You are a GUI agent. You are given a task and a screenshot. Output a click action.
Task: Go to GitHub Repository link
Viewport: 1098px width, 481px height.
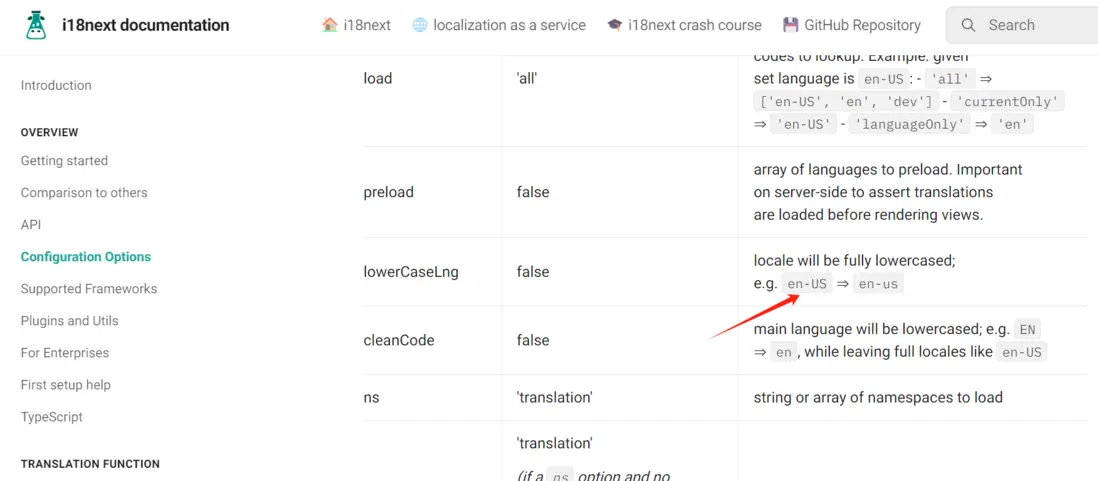862,25
